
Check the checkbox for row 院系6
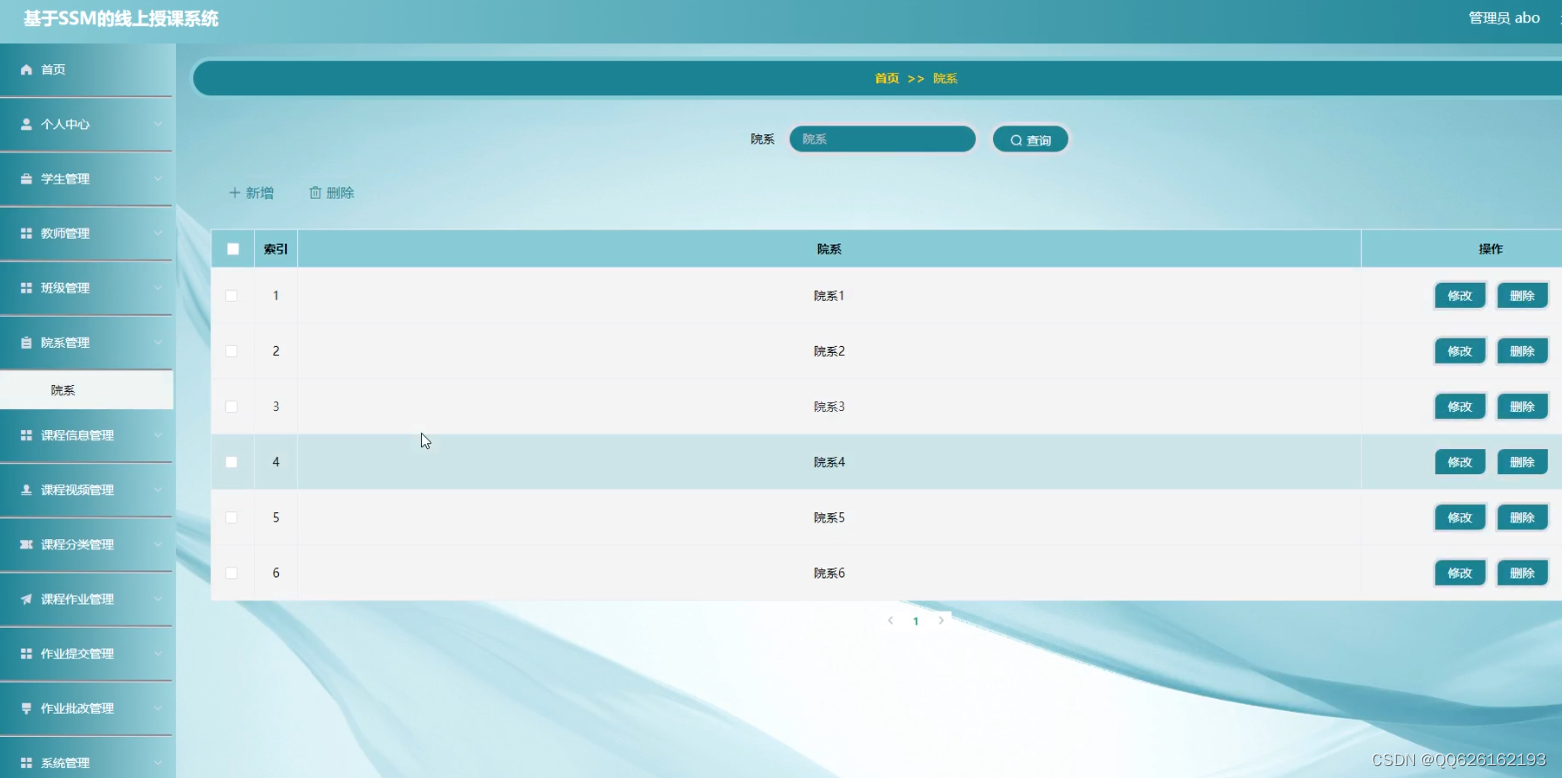point(232,573)
